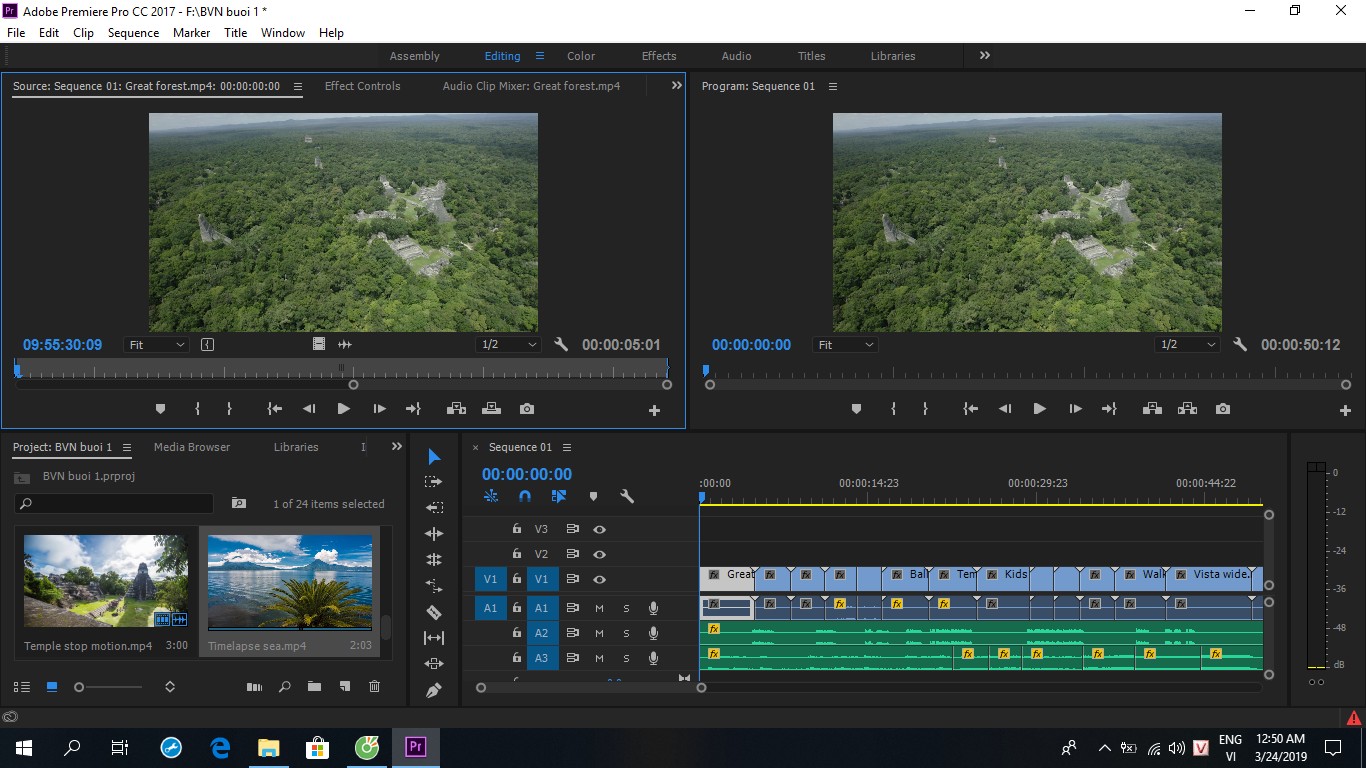Open Source monitor Fit zoom dropdown
This screenshot has height=768, width=1366.
pos(157,344)
